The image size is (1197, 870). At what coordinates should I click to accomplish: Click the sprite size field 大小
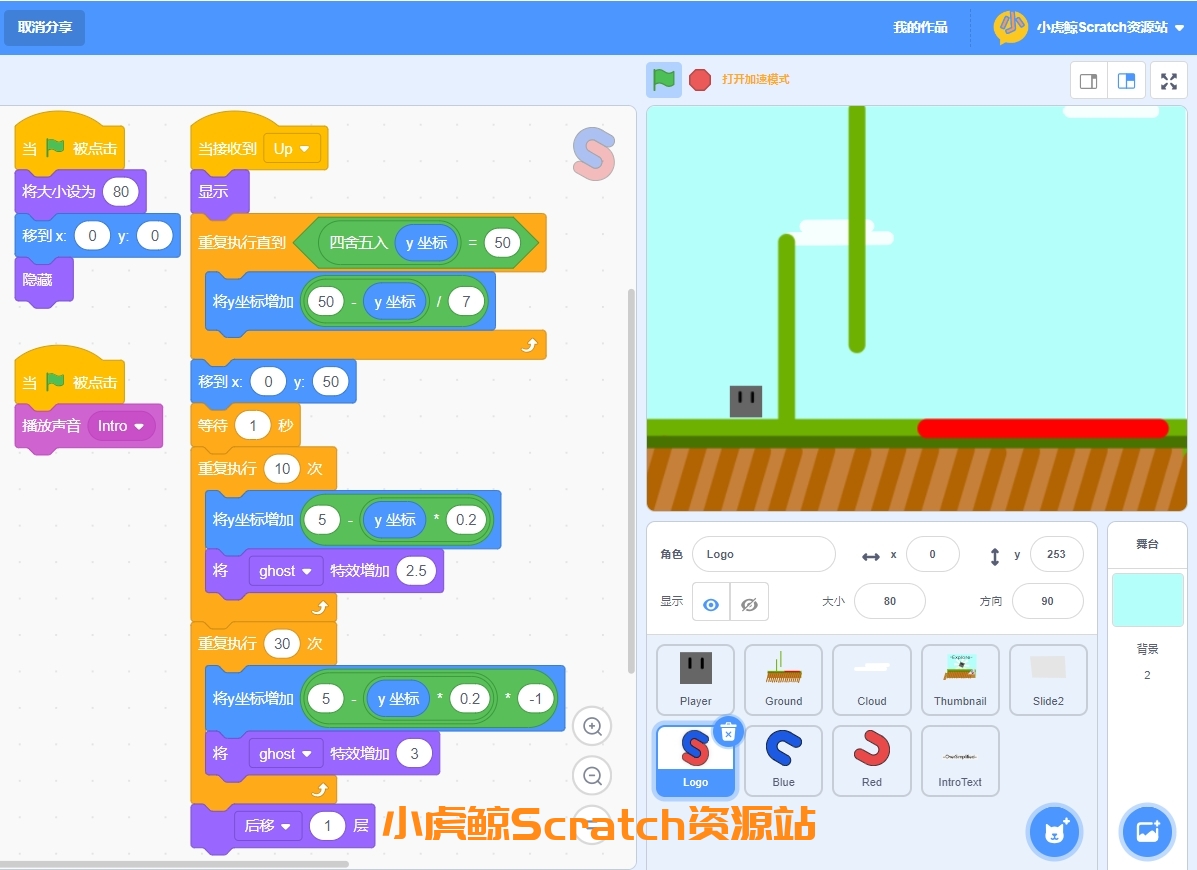[889, 601]
